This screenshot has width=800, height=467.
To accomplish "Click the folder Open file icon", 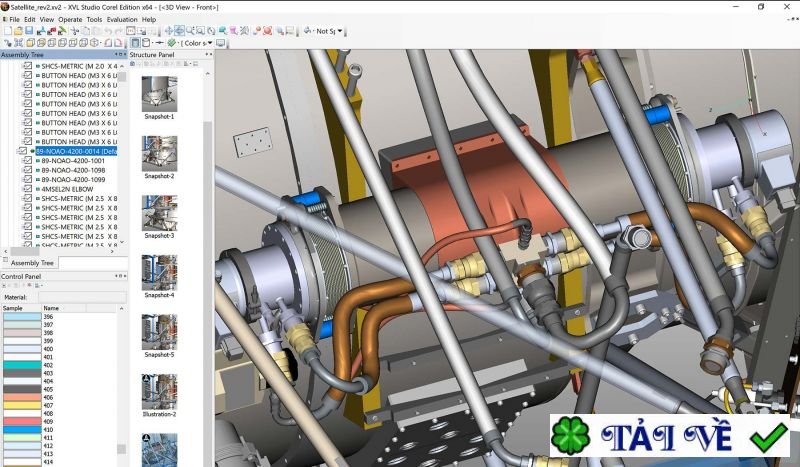I will (19, 31).
